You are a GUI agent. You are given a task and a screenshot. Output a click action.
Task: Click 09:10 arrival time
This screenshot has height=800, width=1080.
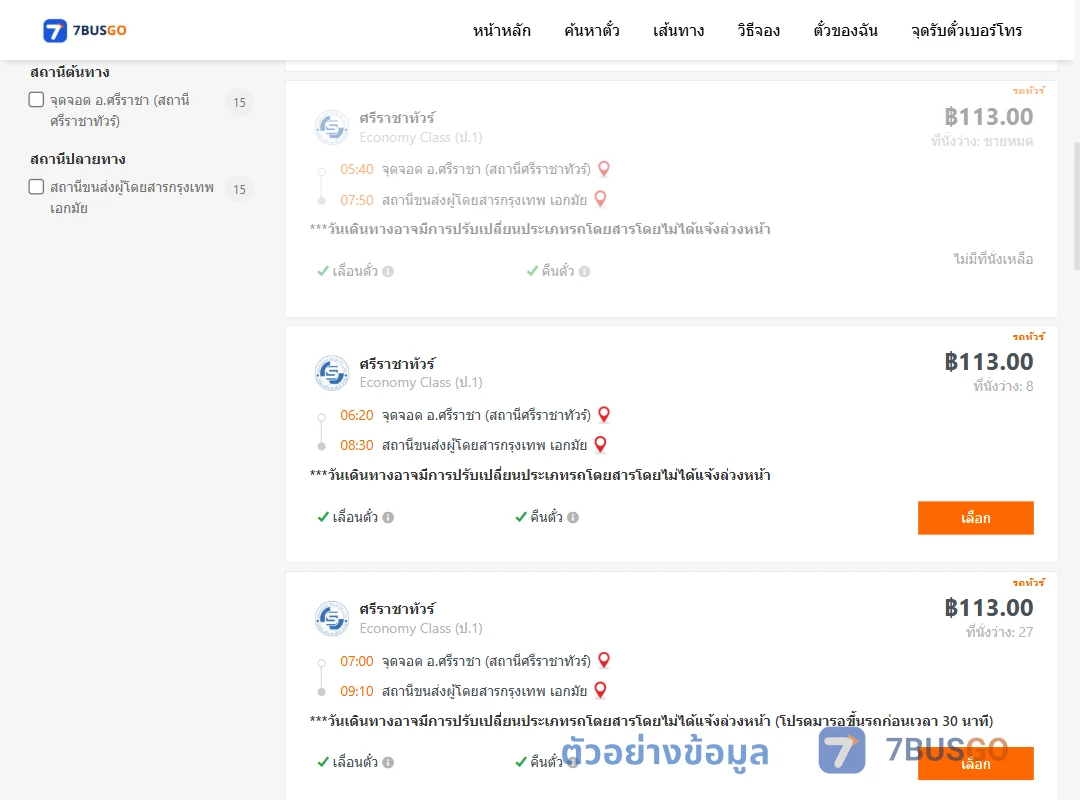tap(357, 691)
